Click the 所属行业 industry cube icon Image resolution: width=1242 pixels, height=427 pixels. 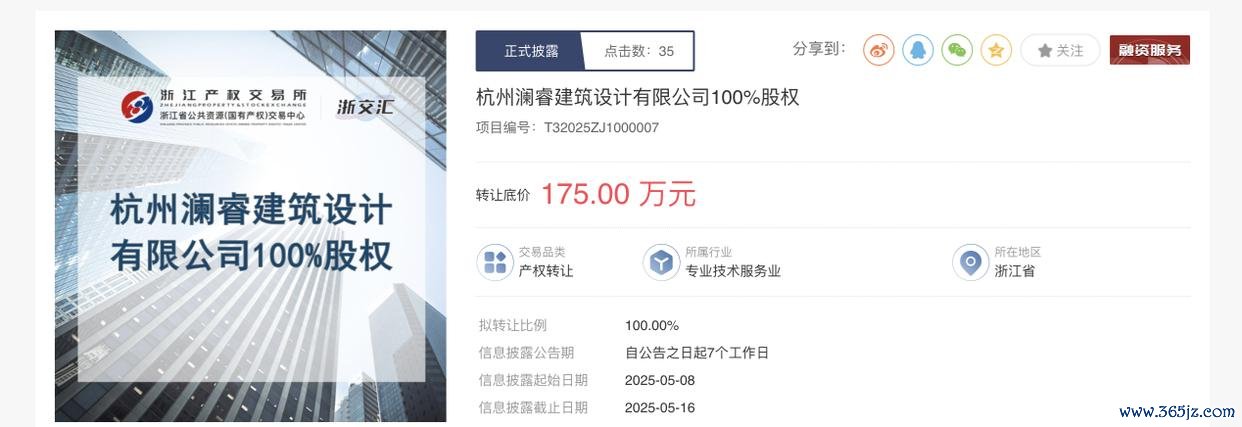(x=660, y=262)
